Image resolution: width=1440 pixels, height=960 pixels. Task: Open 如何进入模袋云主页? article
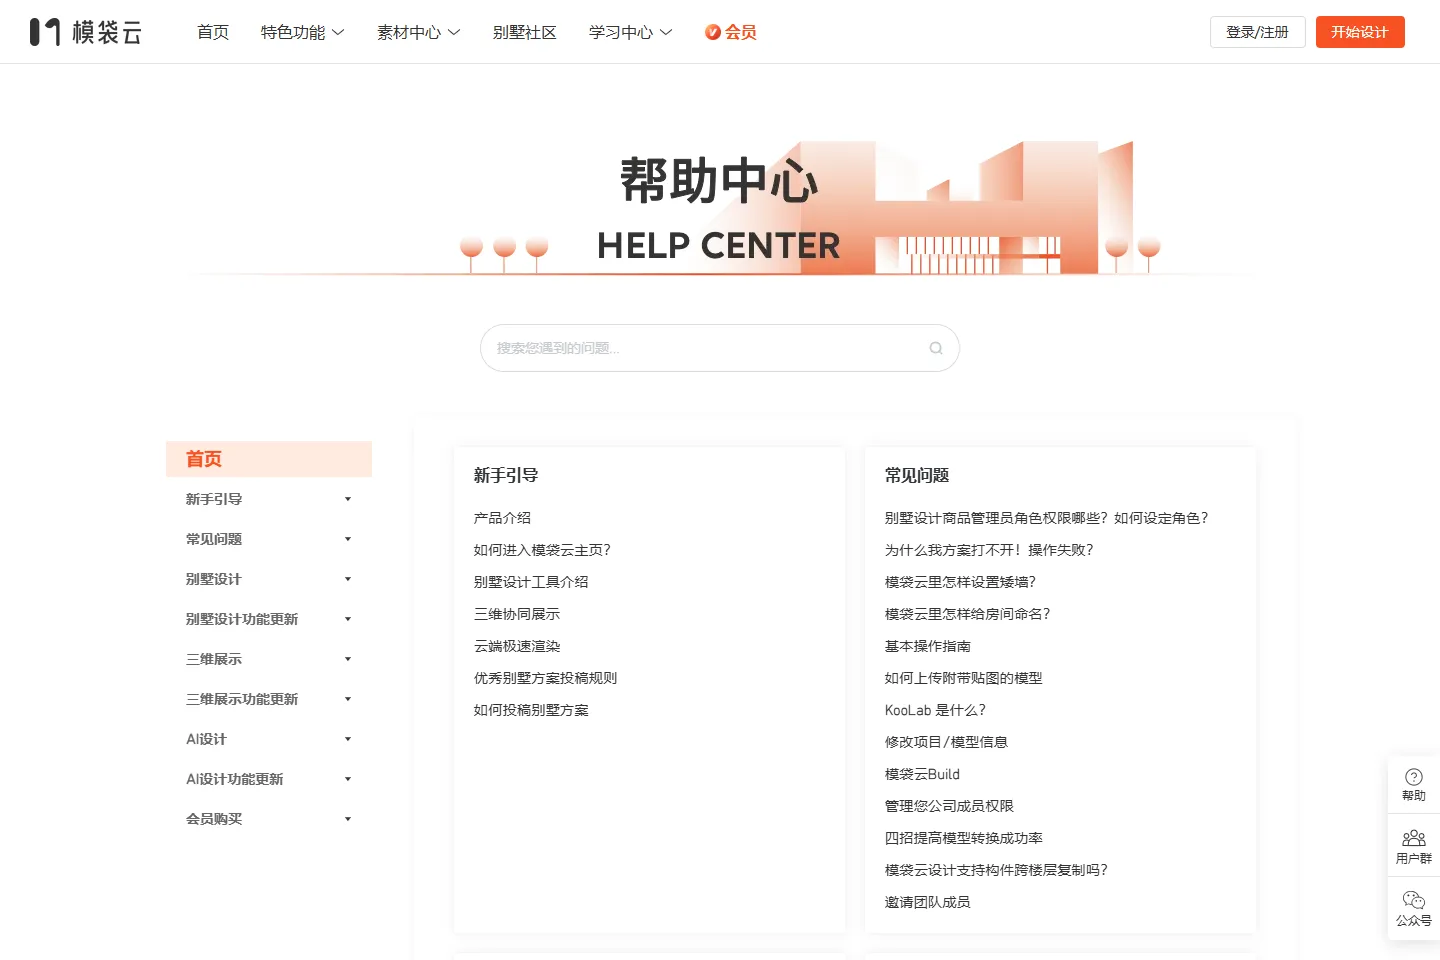[542, 550]
